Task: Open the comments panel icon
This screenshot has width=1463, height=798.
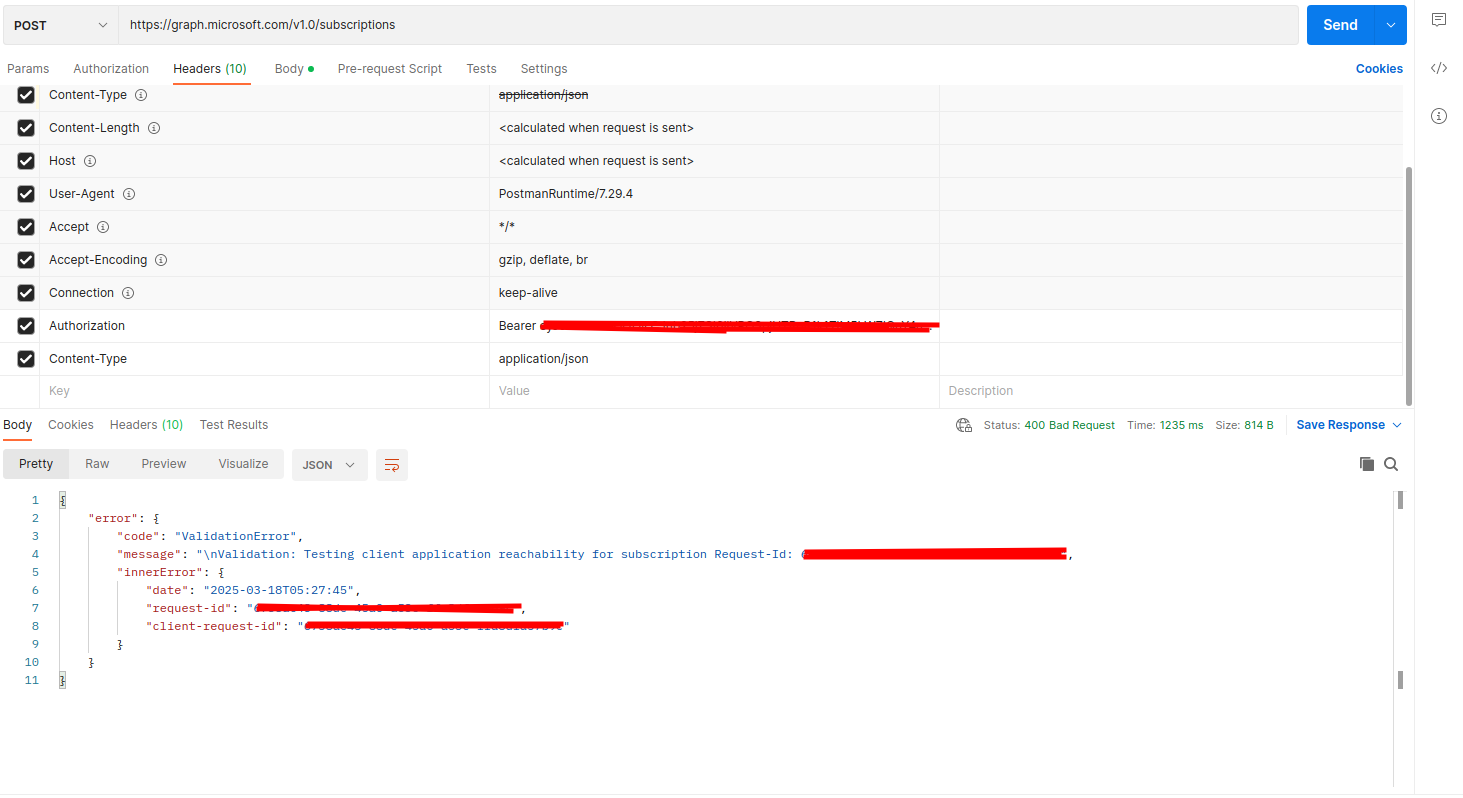Action: (x=1439, y=19)
